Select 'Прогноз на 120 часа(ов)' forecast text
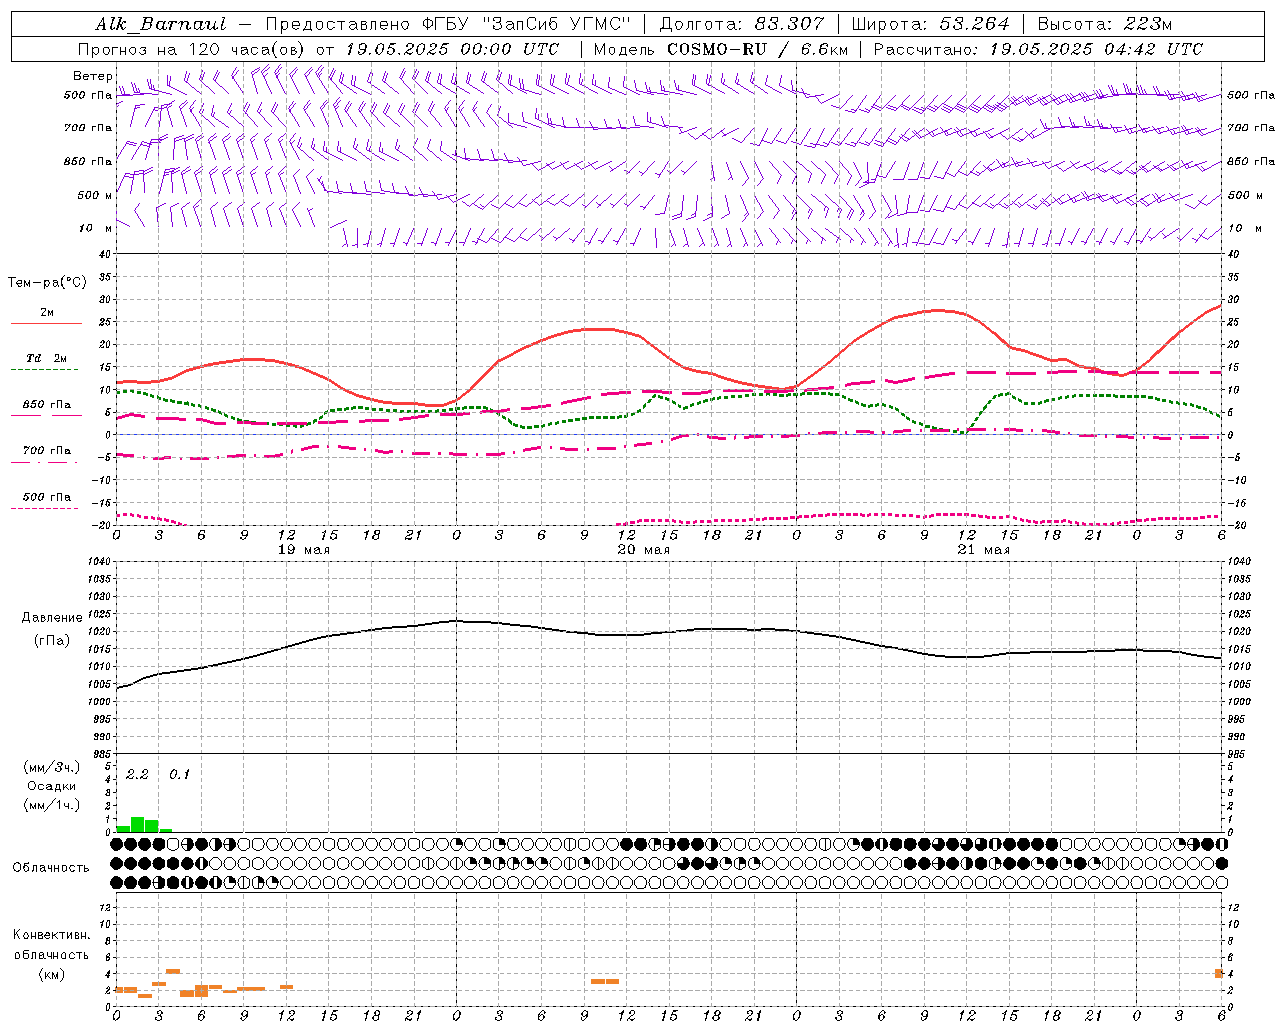Image resolution: width=1280 pixels, height=1024 pixels. 192,49
